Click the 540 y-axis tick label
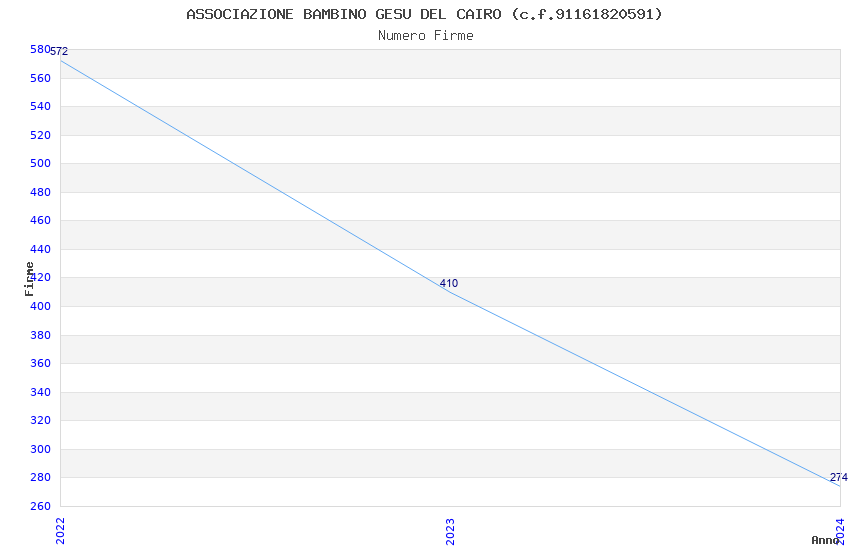 [40, 106]
